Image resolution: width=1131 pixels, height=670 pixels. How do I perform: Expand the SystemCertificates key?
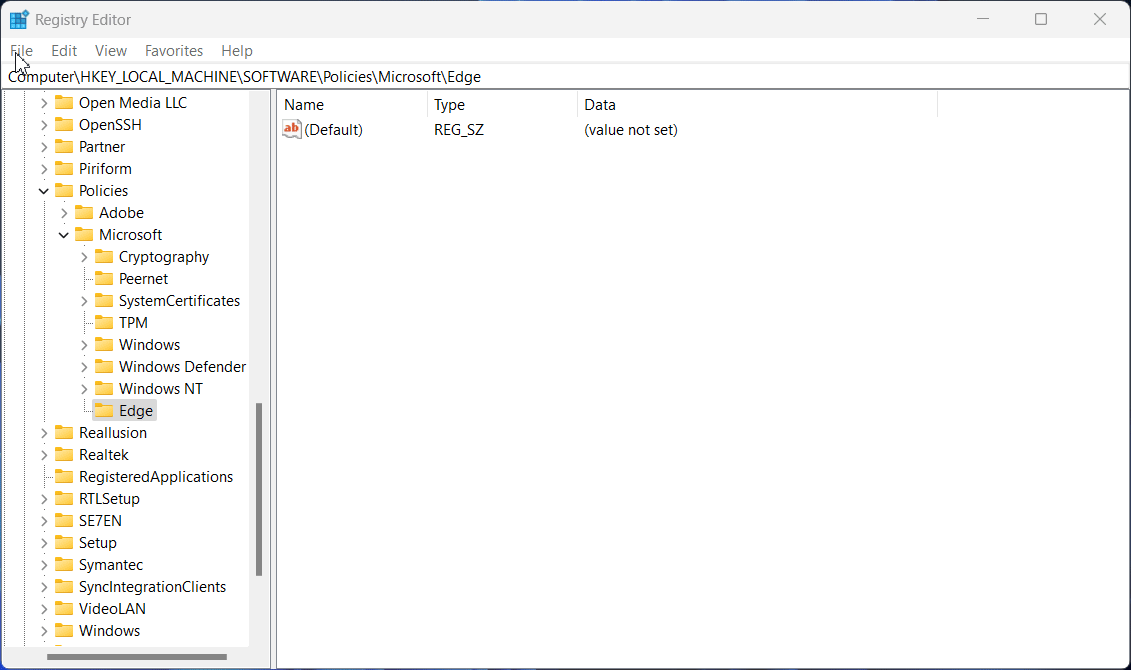84,301
